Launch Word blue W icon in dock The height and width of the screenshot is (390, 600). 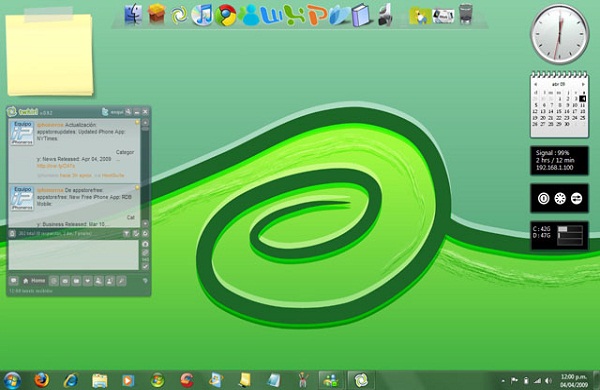[272, 16]
